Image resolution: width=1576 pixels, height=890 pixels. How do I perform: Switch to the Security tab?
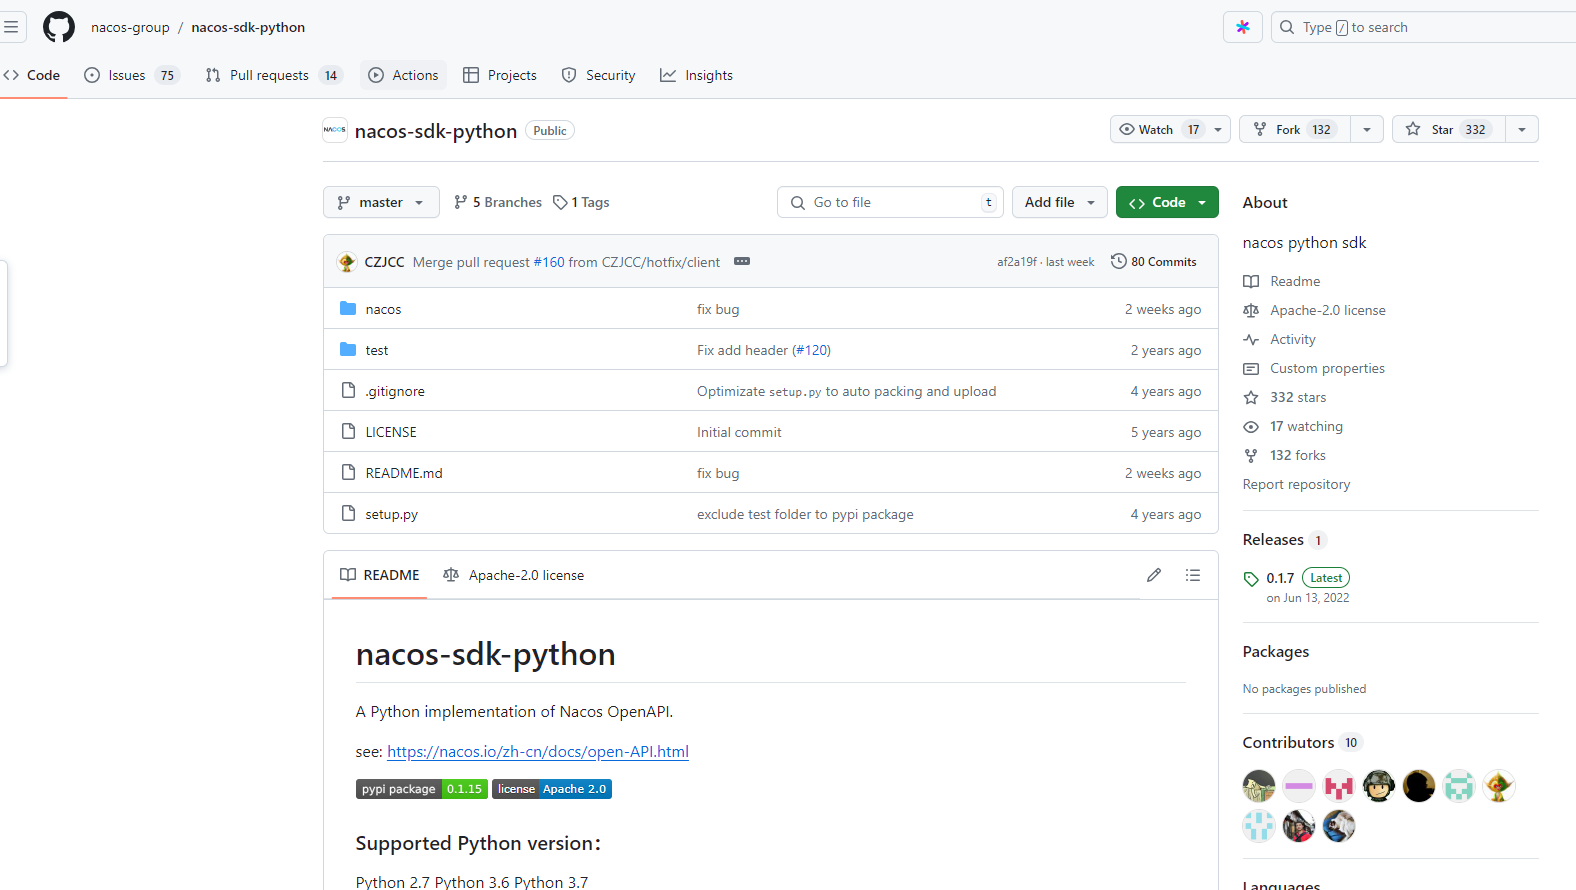click(x=598, y=75)
